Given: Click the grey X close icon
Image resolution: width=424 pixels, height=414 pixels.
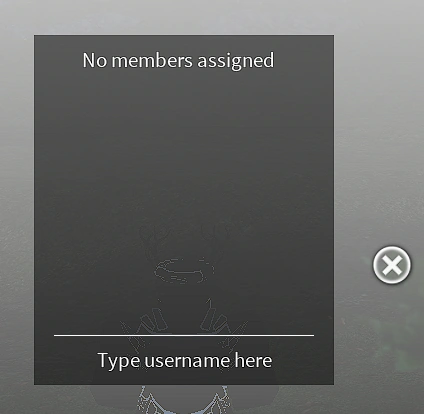Looking at the screenshot, I should point(392,265).
